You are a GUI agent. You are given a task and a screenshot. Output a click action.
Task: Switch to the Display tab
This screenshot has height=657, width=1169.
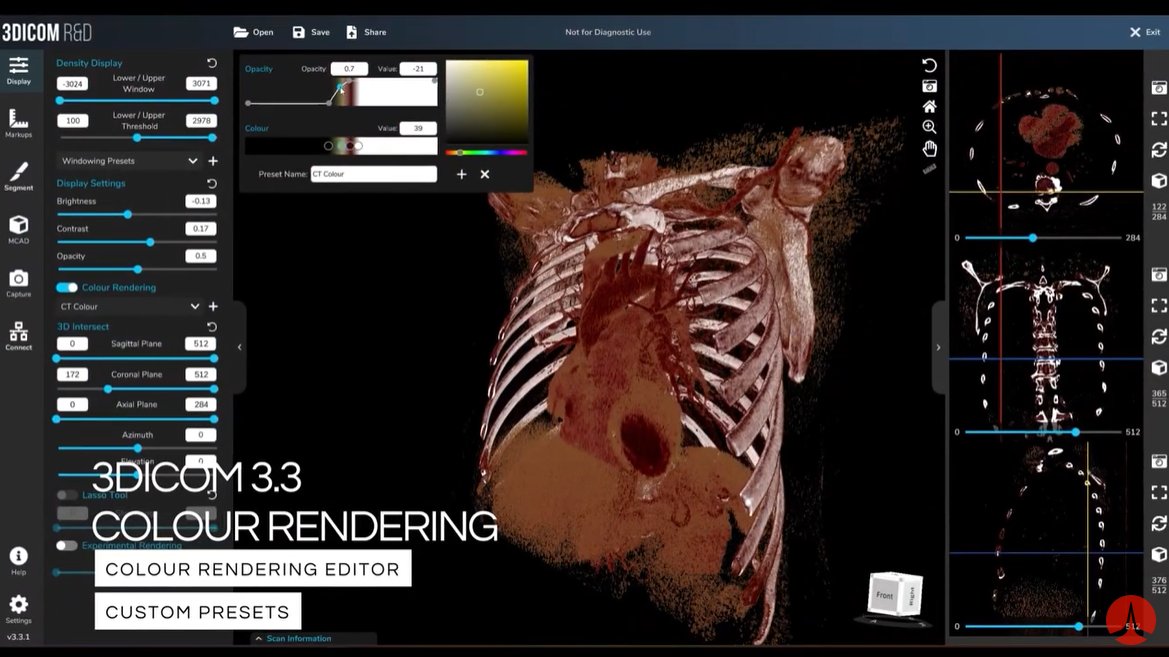coord(19,70)
